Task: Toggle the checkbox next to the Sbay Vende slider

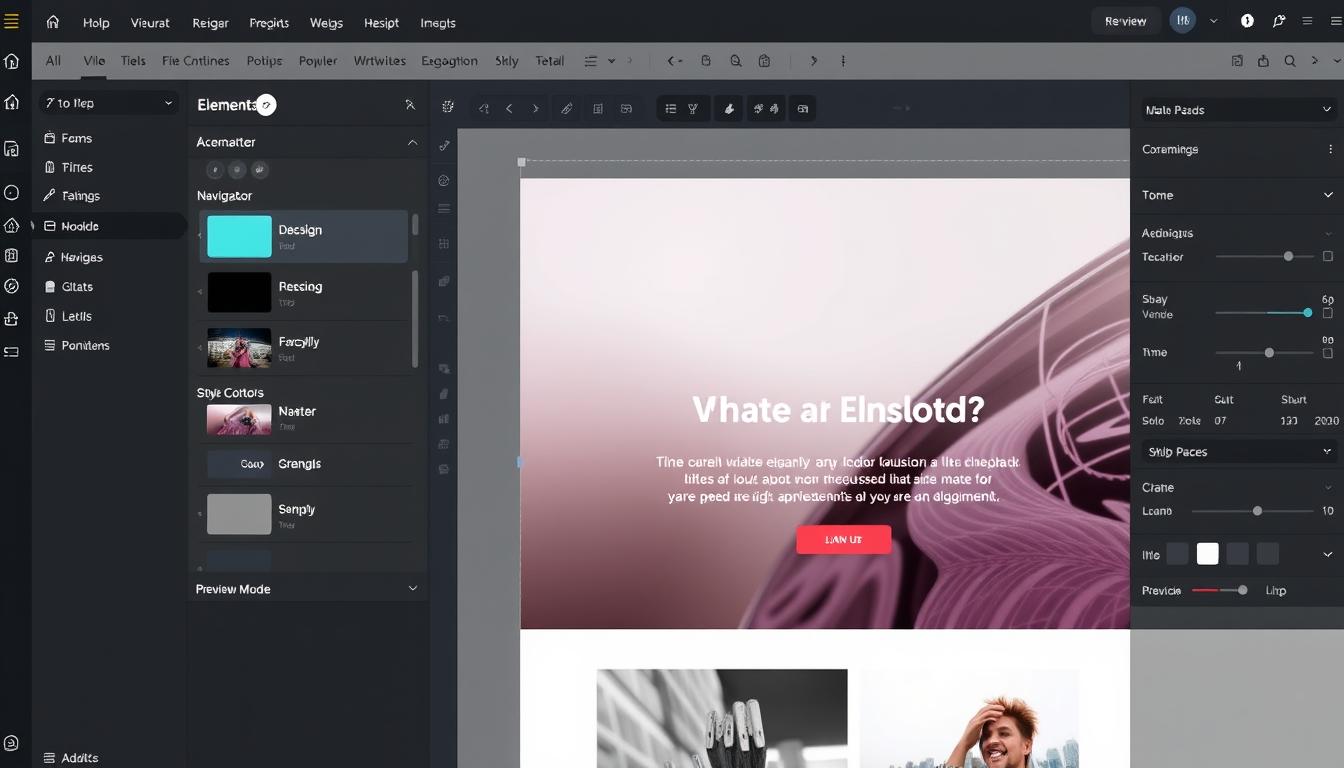Action: coord(1327,313)
